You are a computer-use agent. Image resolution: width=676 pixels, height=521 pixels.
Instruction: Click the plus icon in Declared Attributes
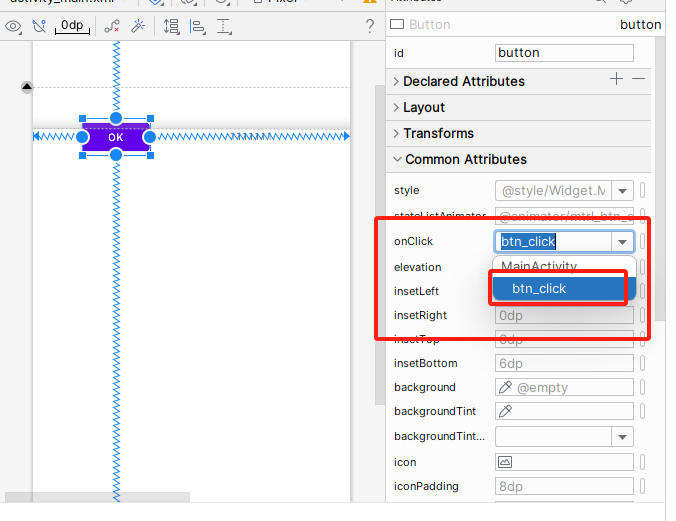616,80
